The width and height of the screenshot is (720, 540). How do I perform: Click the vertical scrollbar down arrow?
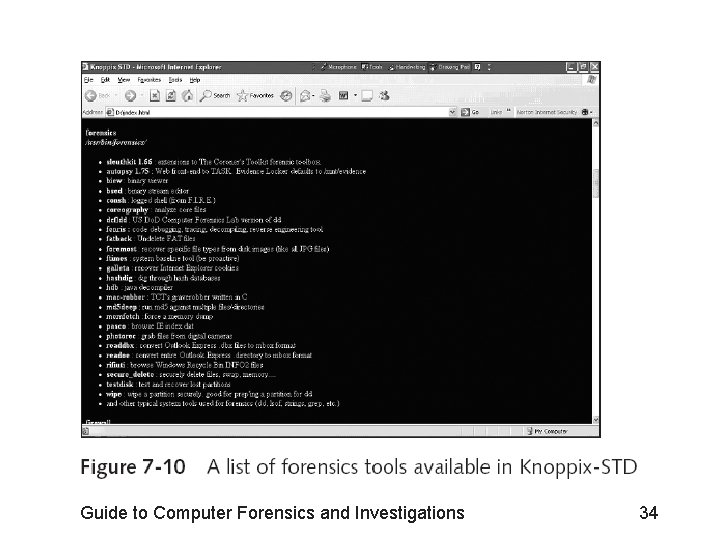point(596,420)
